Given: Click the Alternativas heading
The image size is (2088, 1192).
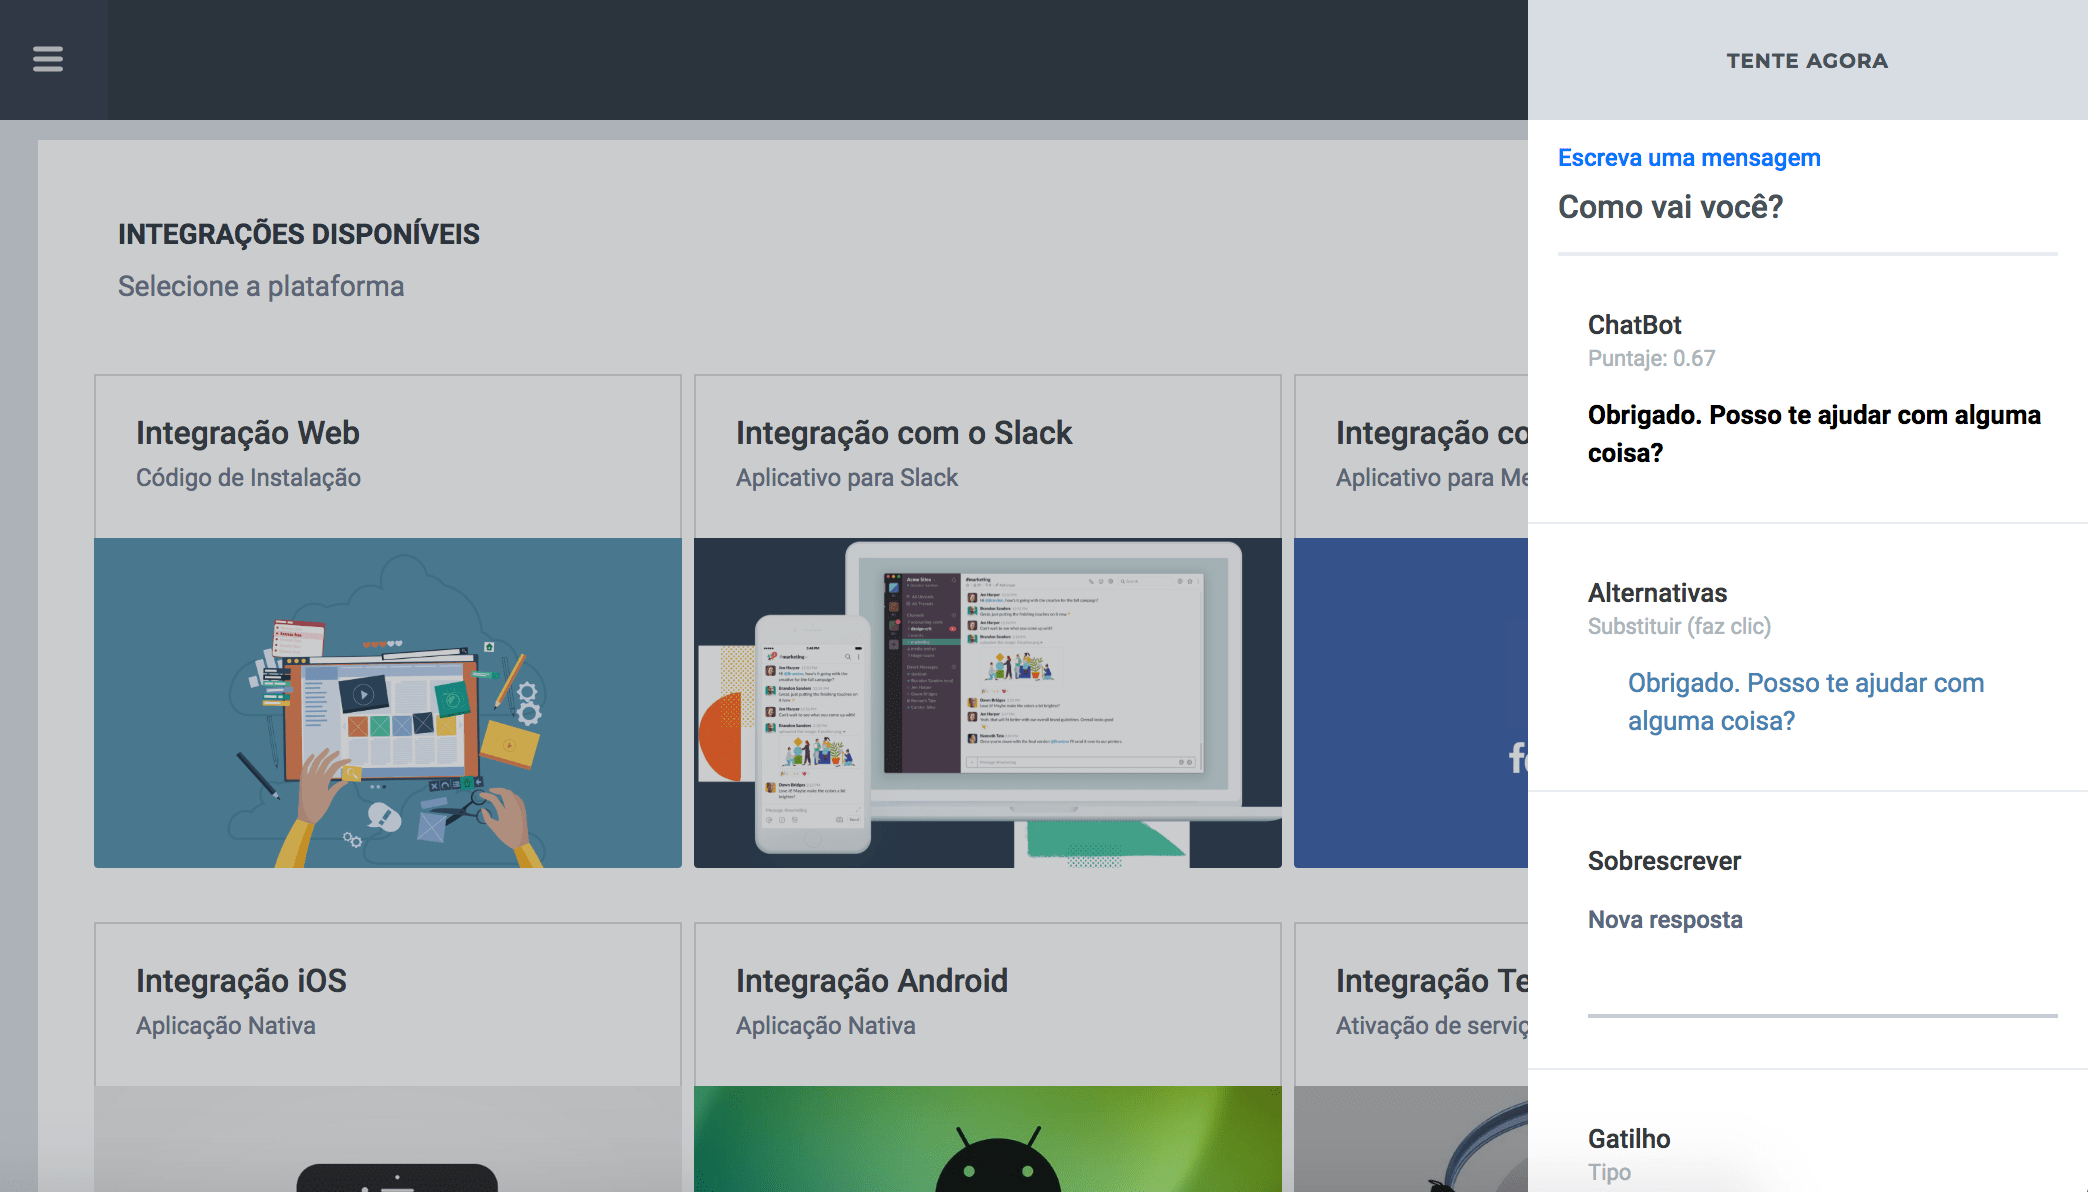Looking at the screenshot, I should [1657, 593].
